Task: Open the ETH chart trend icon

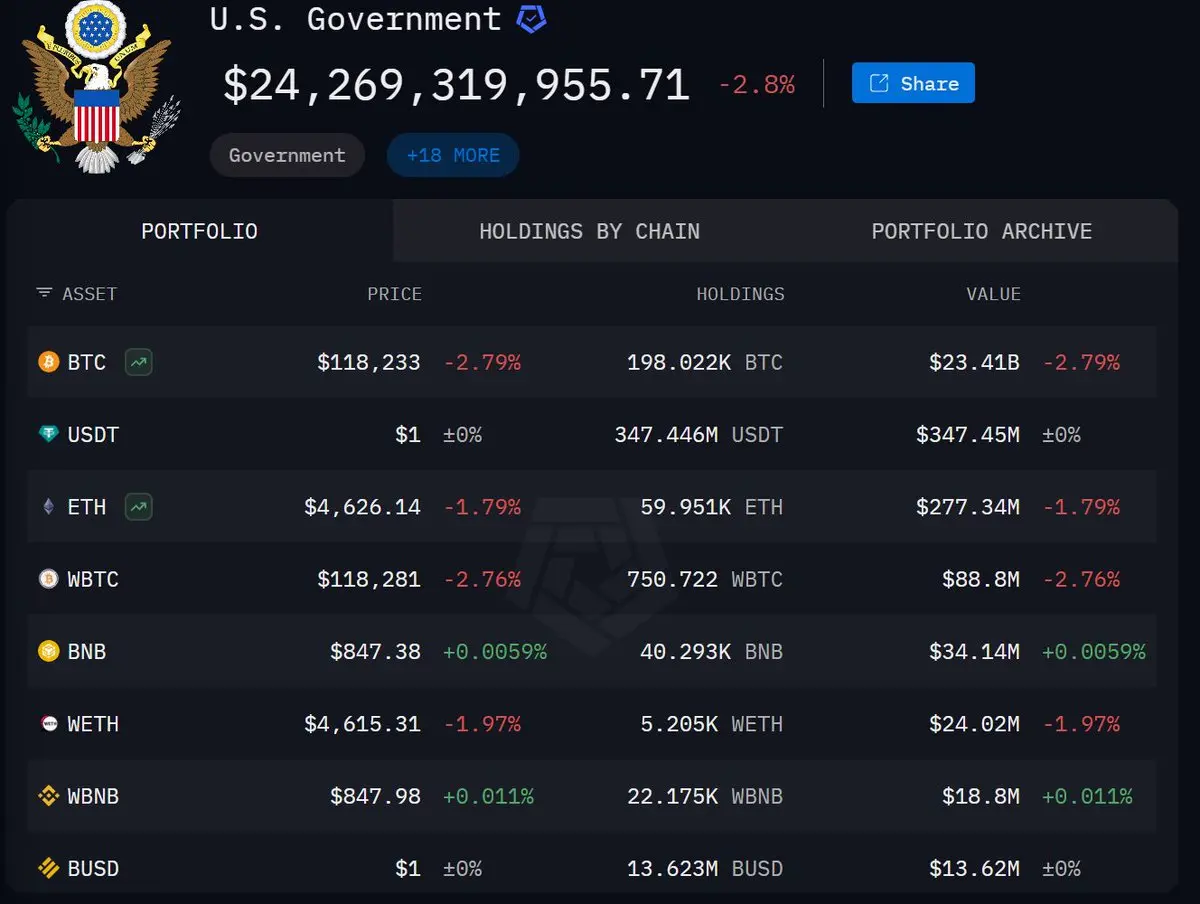Action: click(139, 507)
